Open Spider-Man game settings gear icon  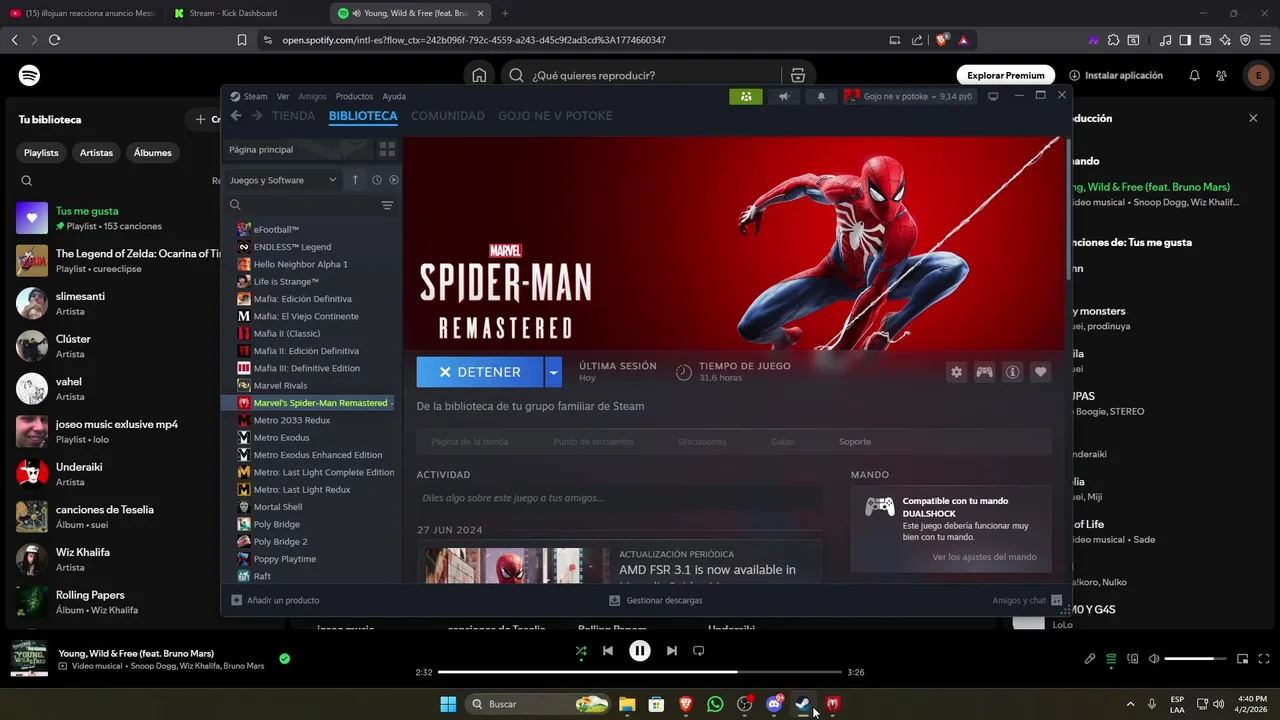956,372
